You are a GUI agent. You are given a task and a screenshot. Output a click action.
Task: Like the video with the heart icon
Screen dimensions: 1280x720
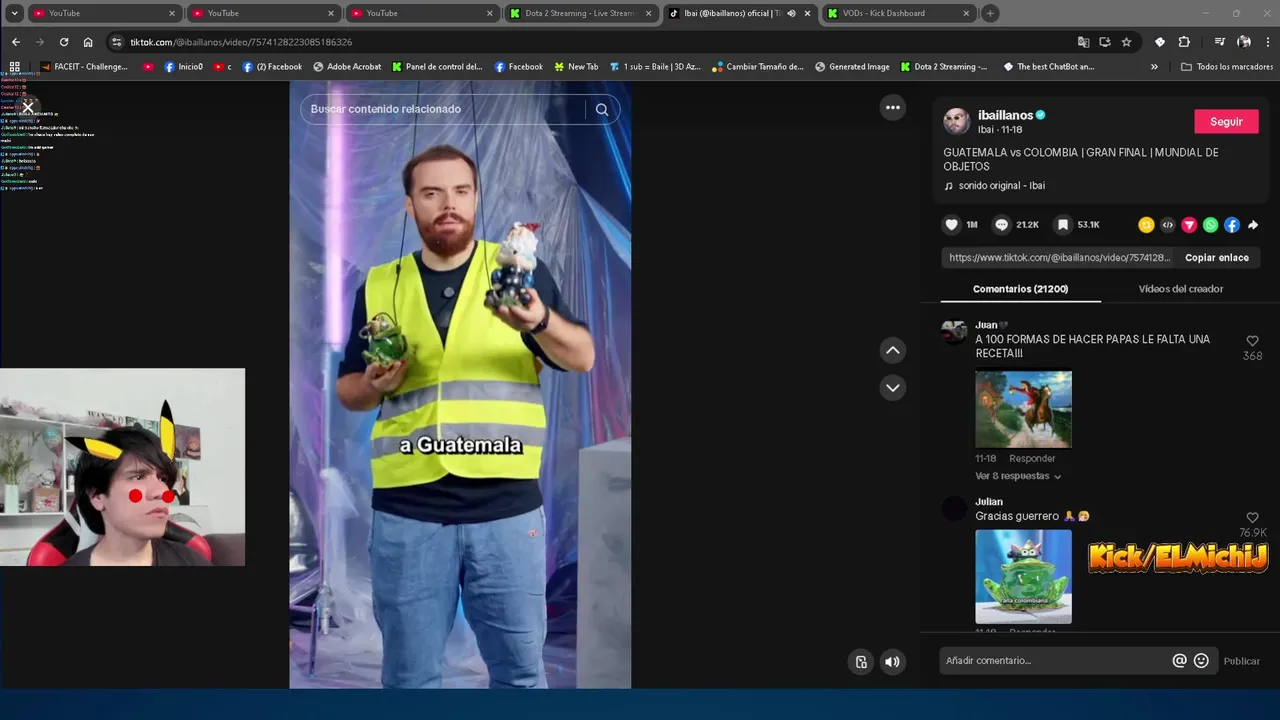click(952, 225)
